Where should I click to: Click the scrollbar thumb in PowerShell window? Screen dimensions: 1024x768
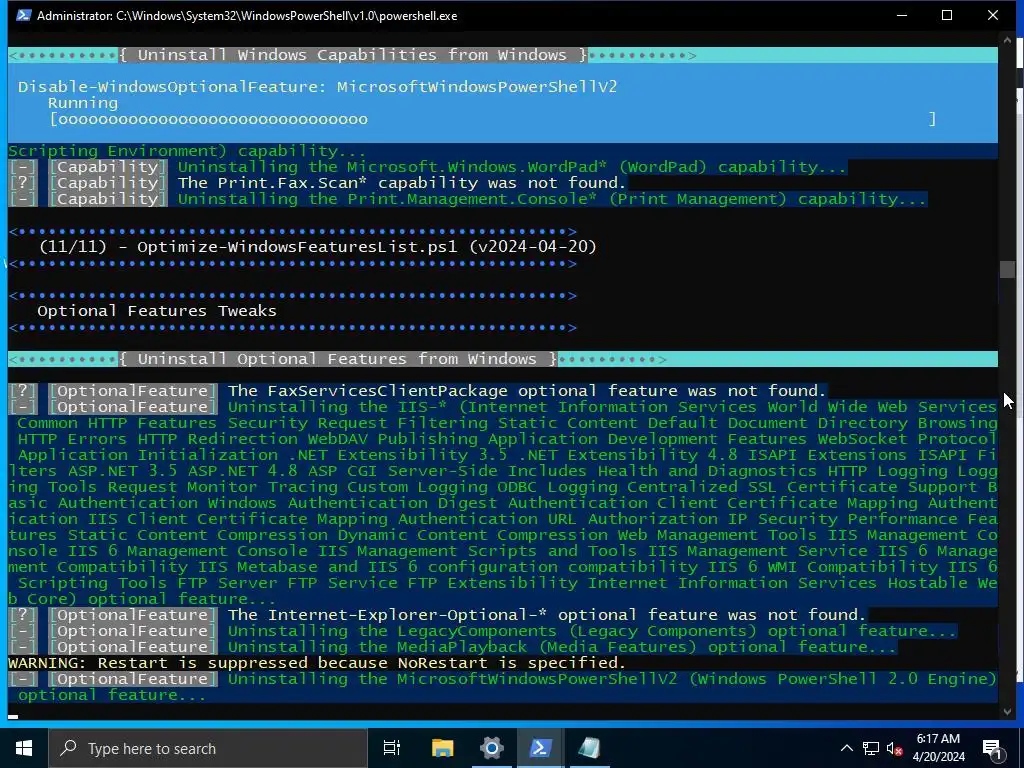tap(1006, 269)
